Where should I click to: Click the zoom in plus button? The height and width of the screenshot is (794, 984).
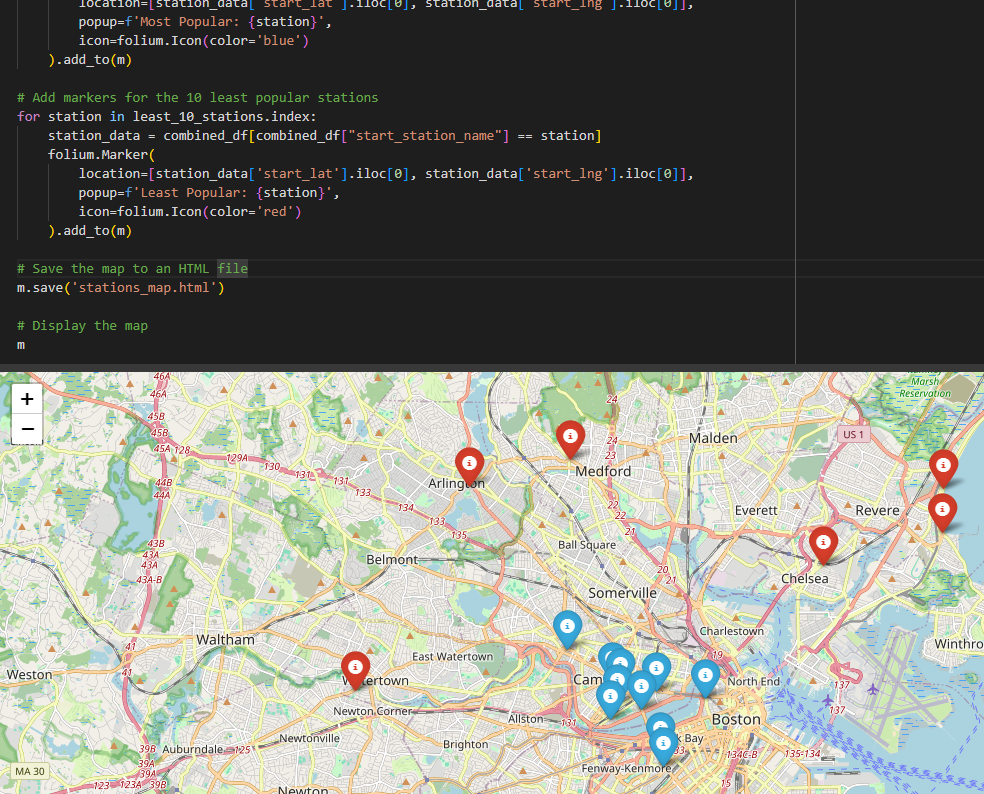coord(26,396)
